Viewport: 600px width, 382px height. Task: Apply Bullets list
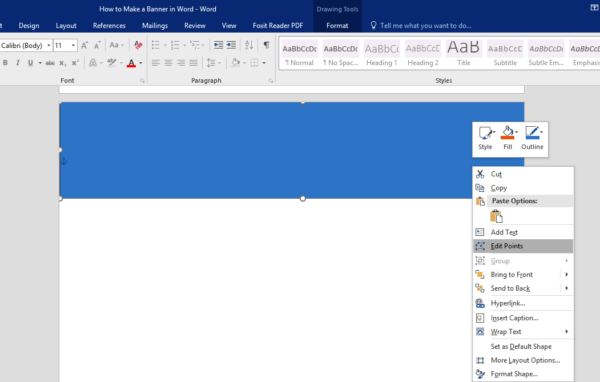[x=155, y=45]
